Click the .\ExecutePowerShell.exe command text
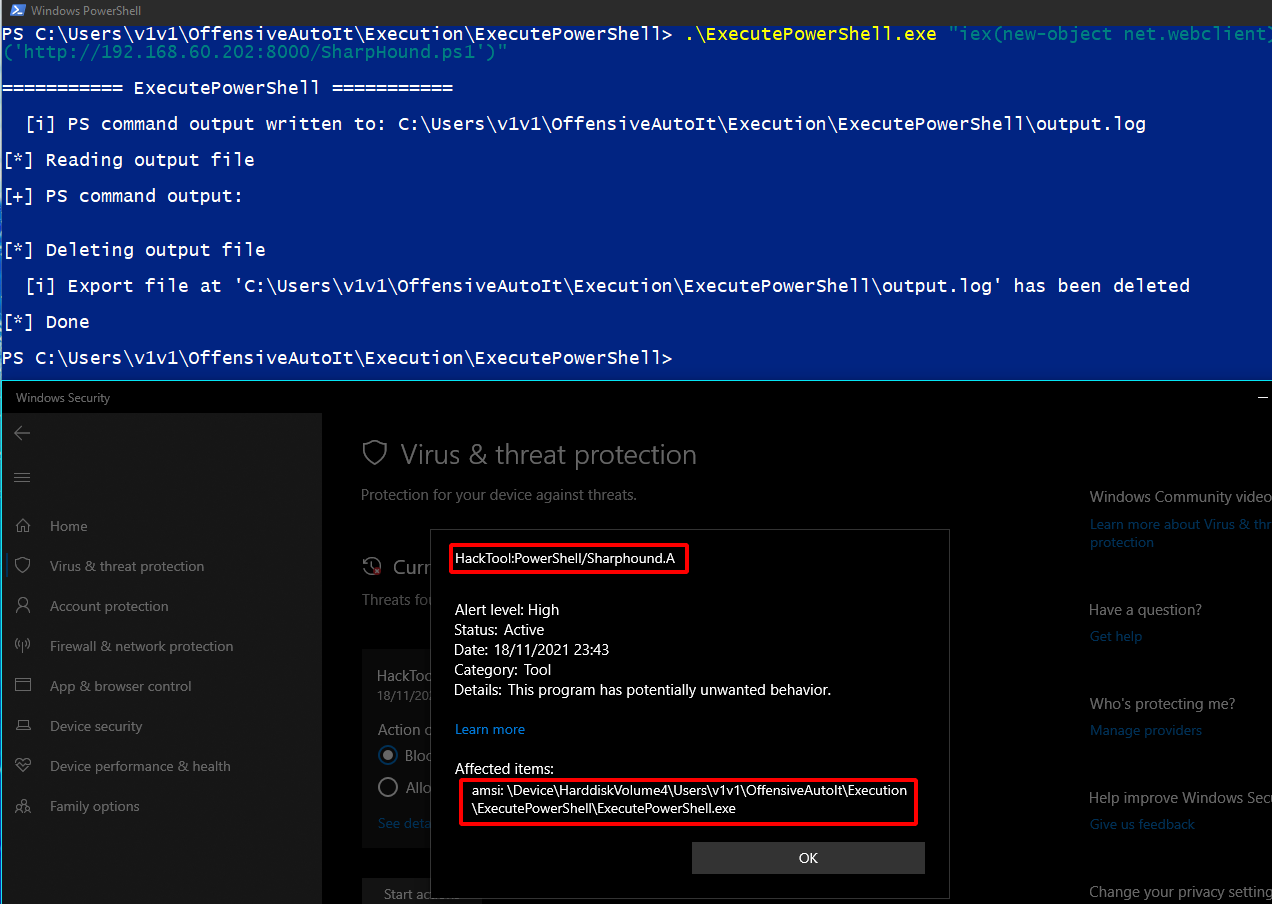 point(811,34)
